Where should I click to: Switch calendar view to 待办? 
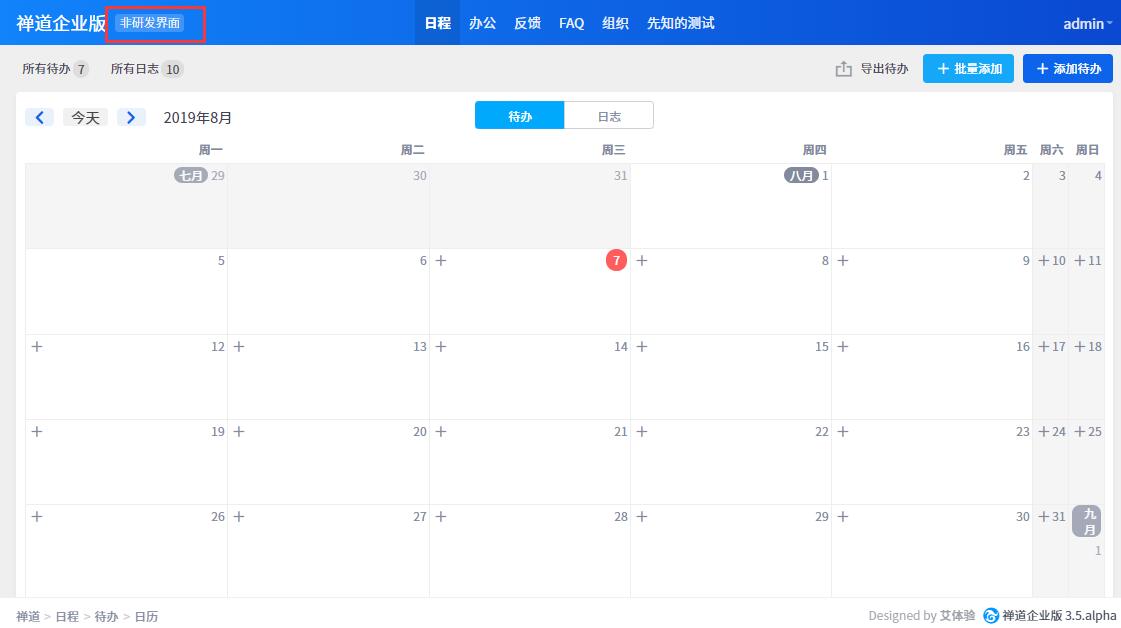pyautogui.click(x=519, y=116)
